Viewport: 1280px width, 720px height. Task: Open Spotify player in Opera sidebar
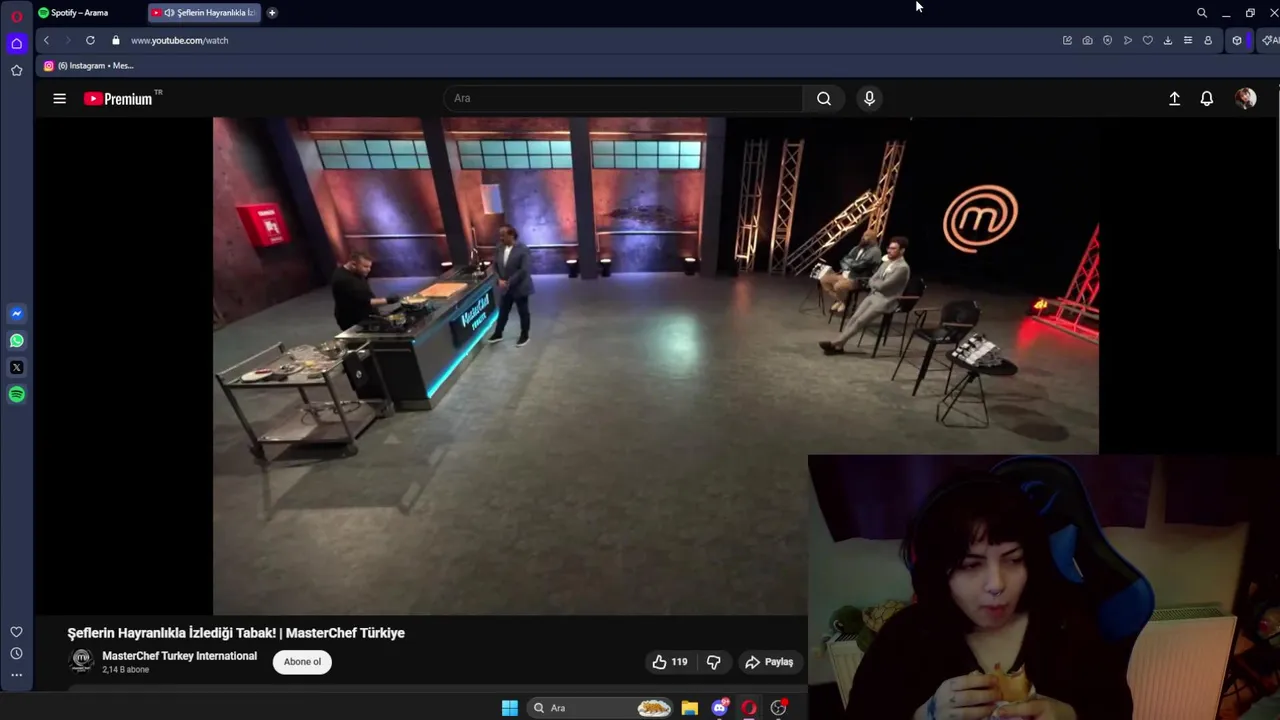pos(16,395)
